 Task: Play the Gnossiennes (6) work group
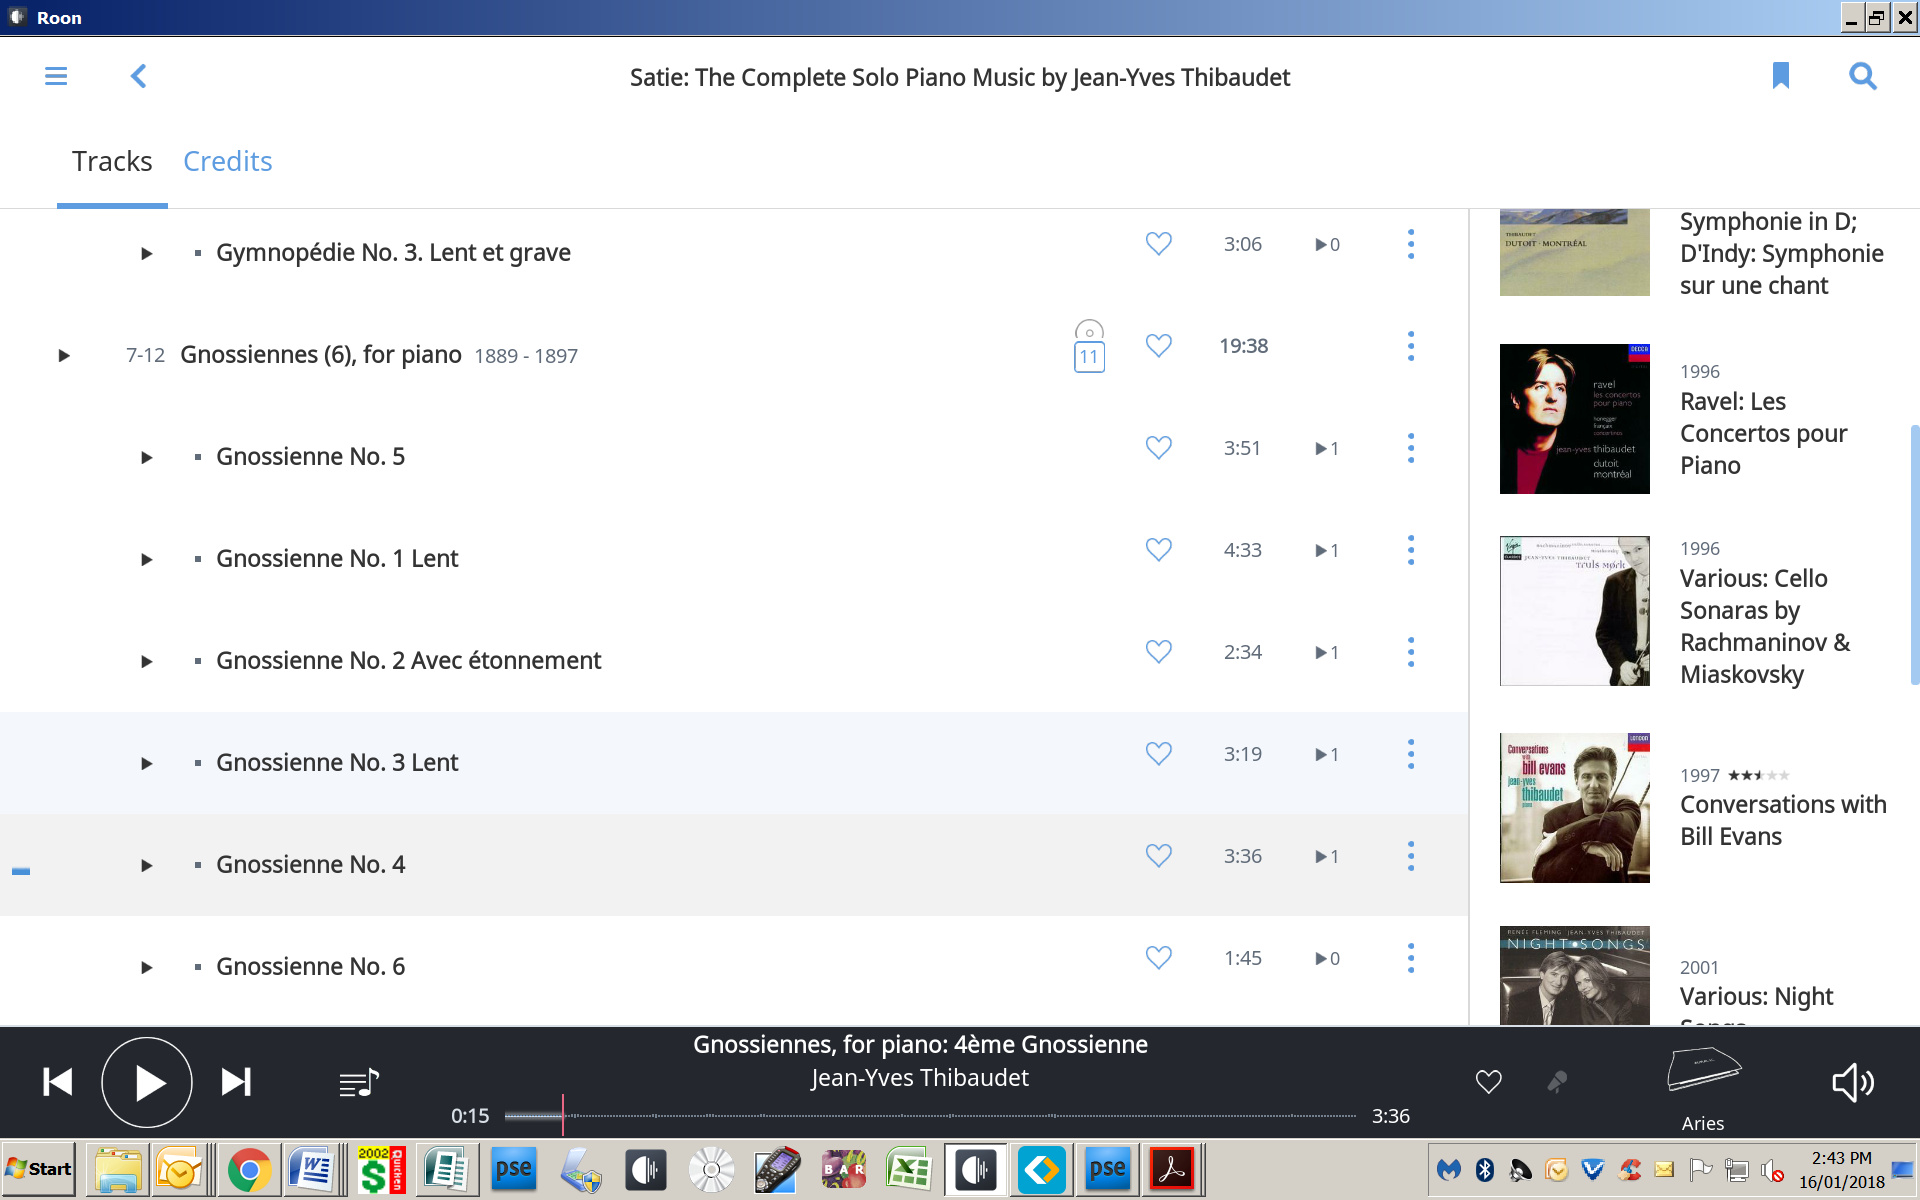pos(64,355)
